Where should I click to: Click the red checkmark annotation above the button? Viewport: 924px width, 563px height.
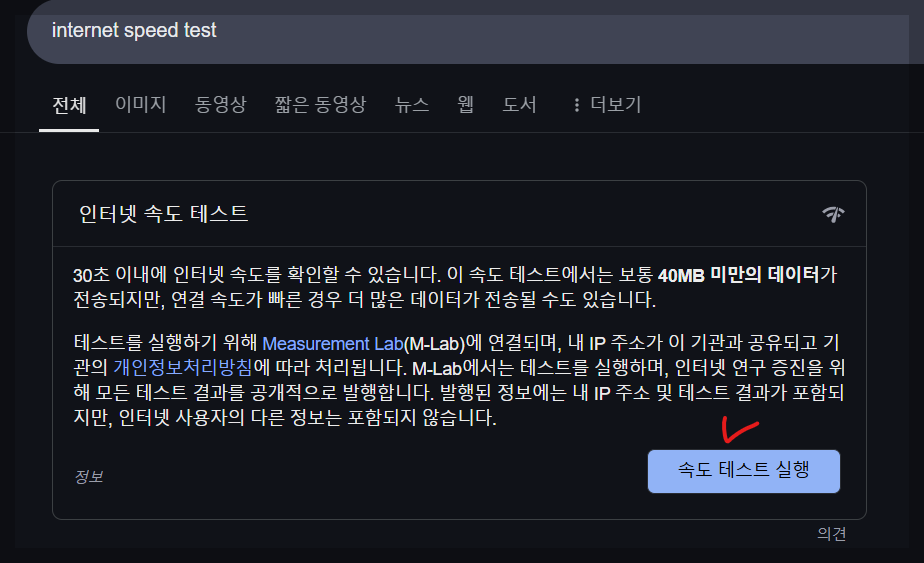click(x=740, y=430)
